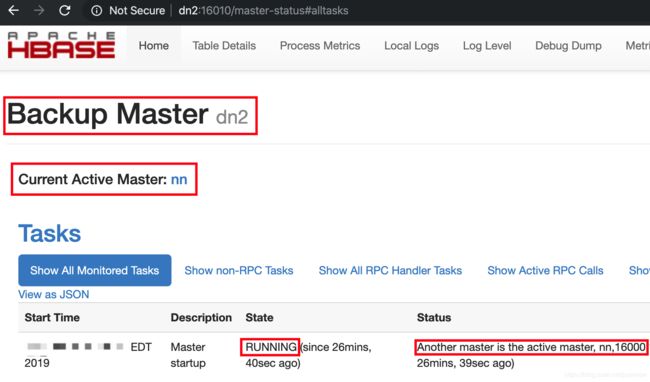Click the 'Not Secure' label in address bar
This screenshot has height=382, width=650.
click(137, 11)
